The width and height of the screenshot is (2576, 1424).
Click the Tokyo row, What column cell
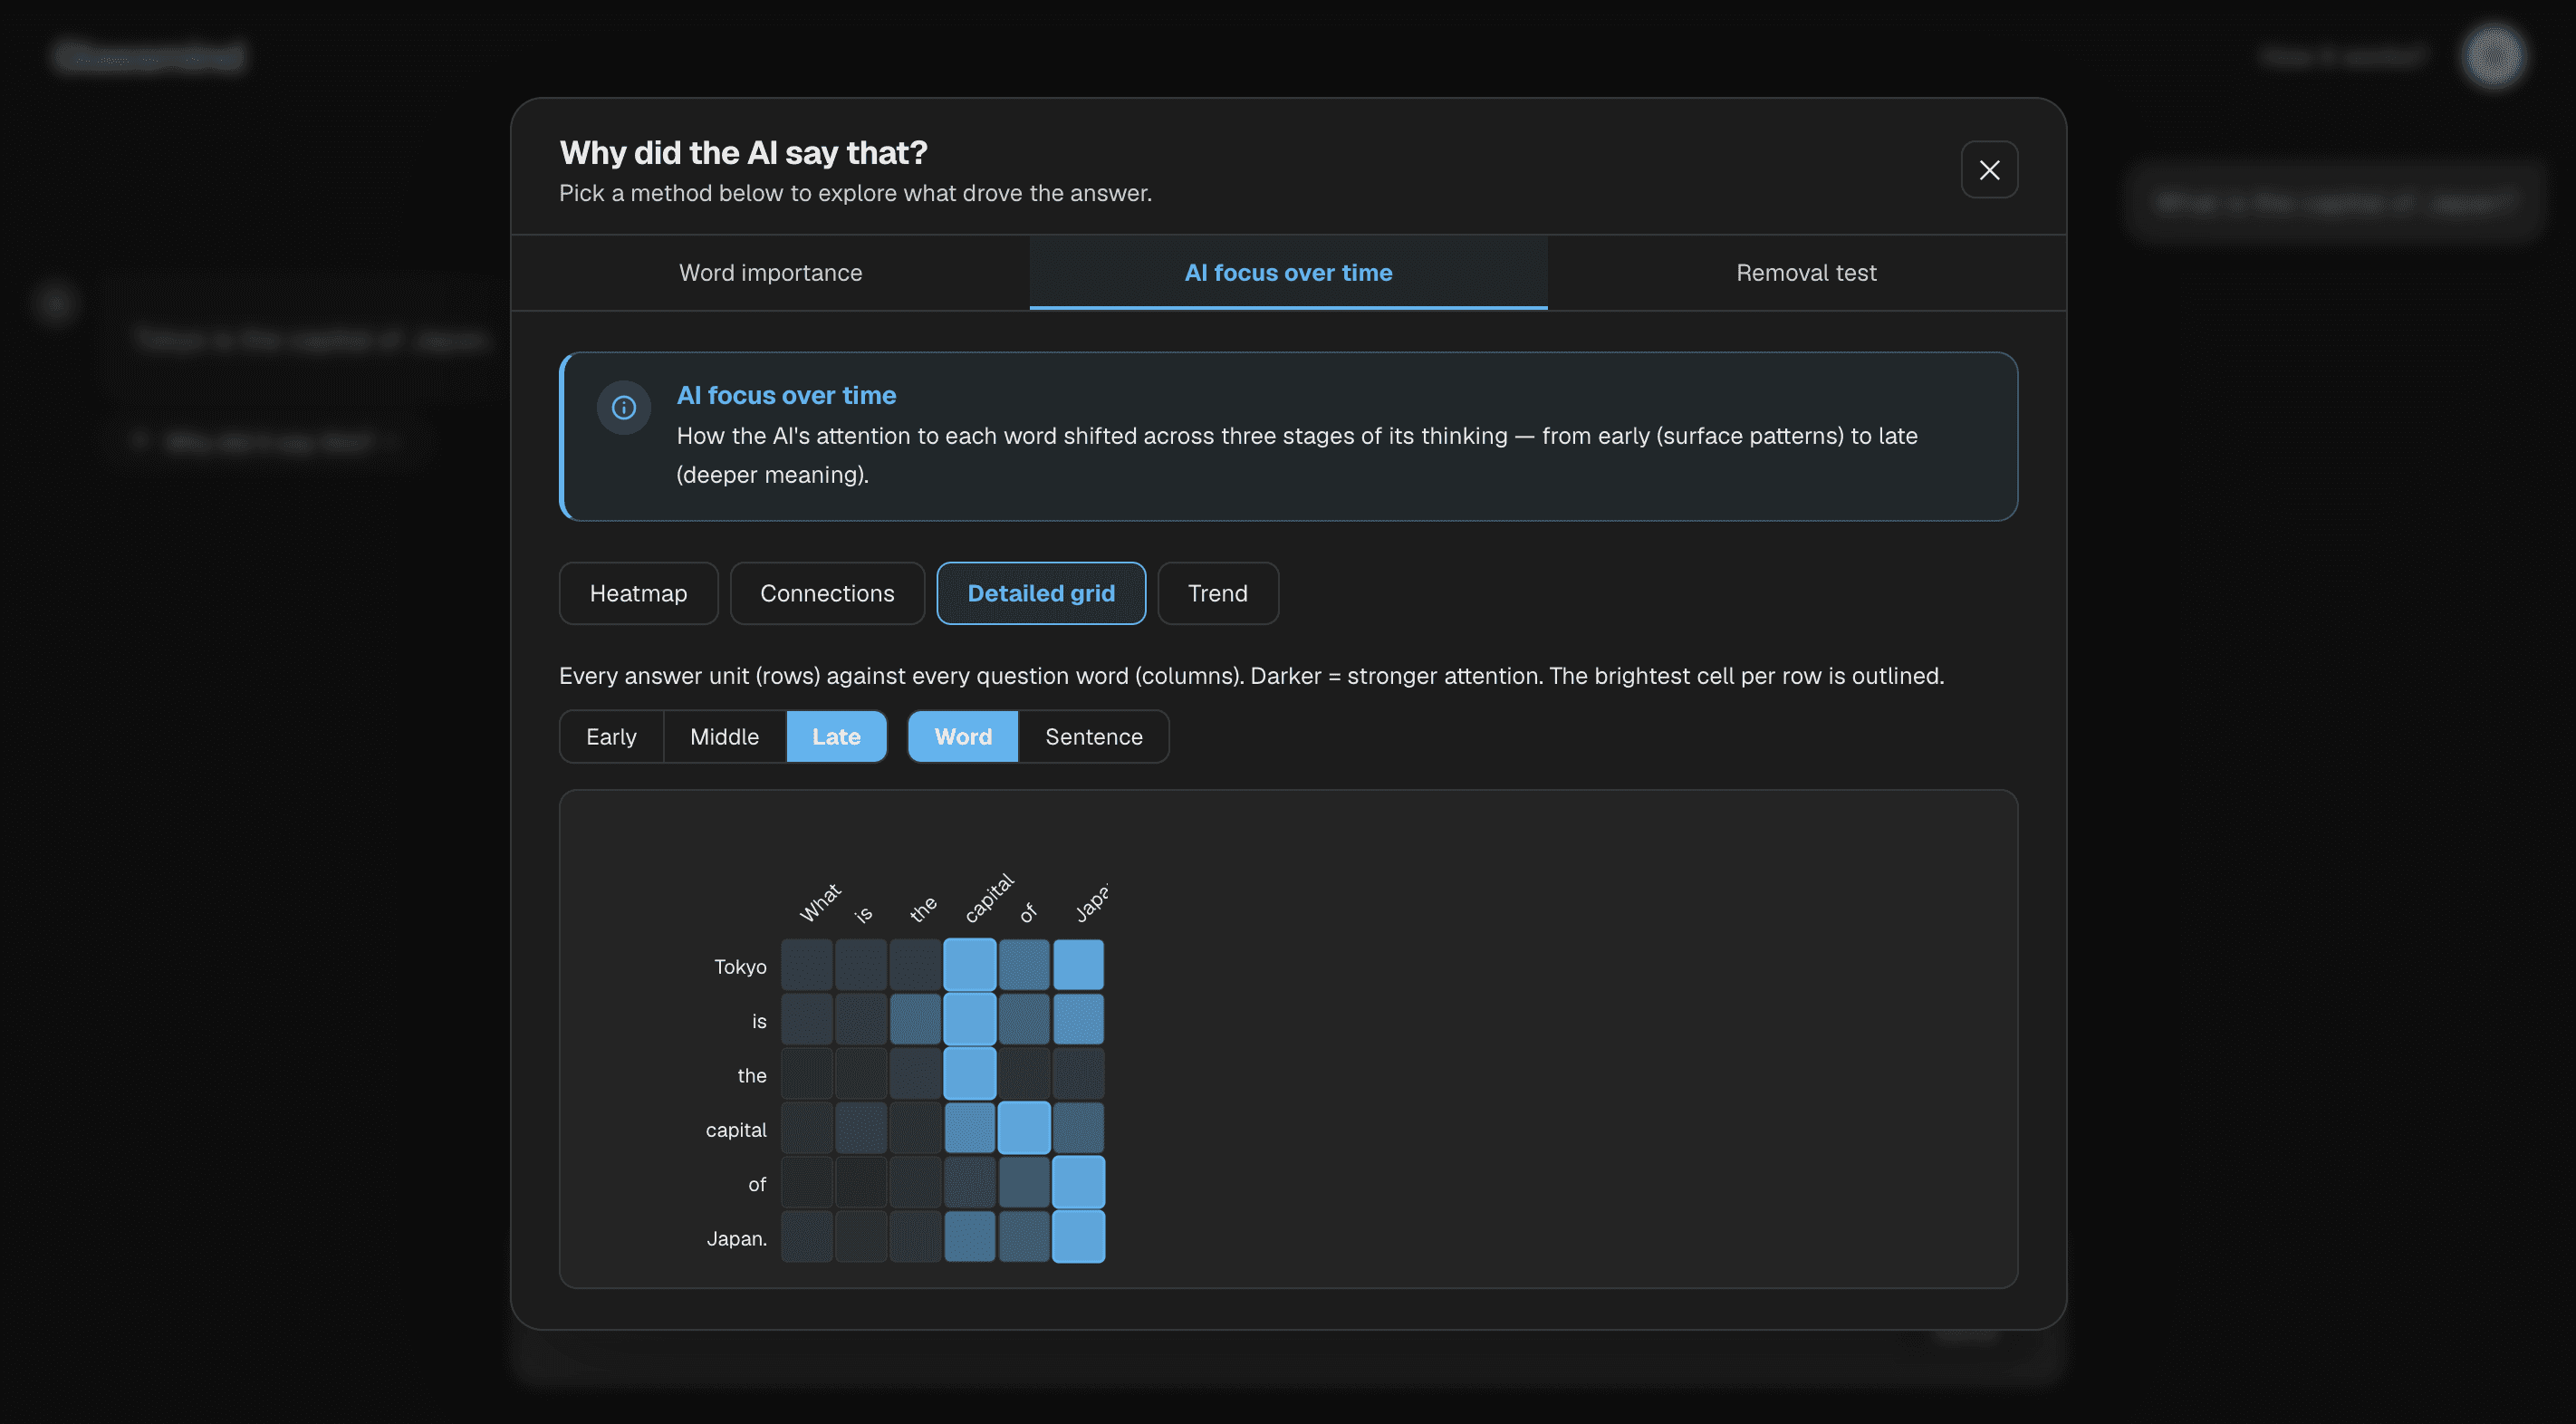[x=806, y=965]
